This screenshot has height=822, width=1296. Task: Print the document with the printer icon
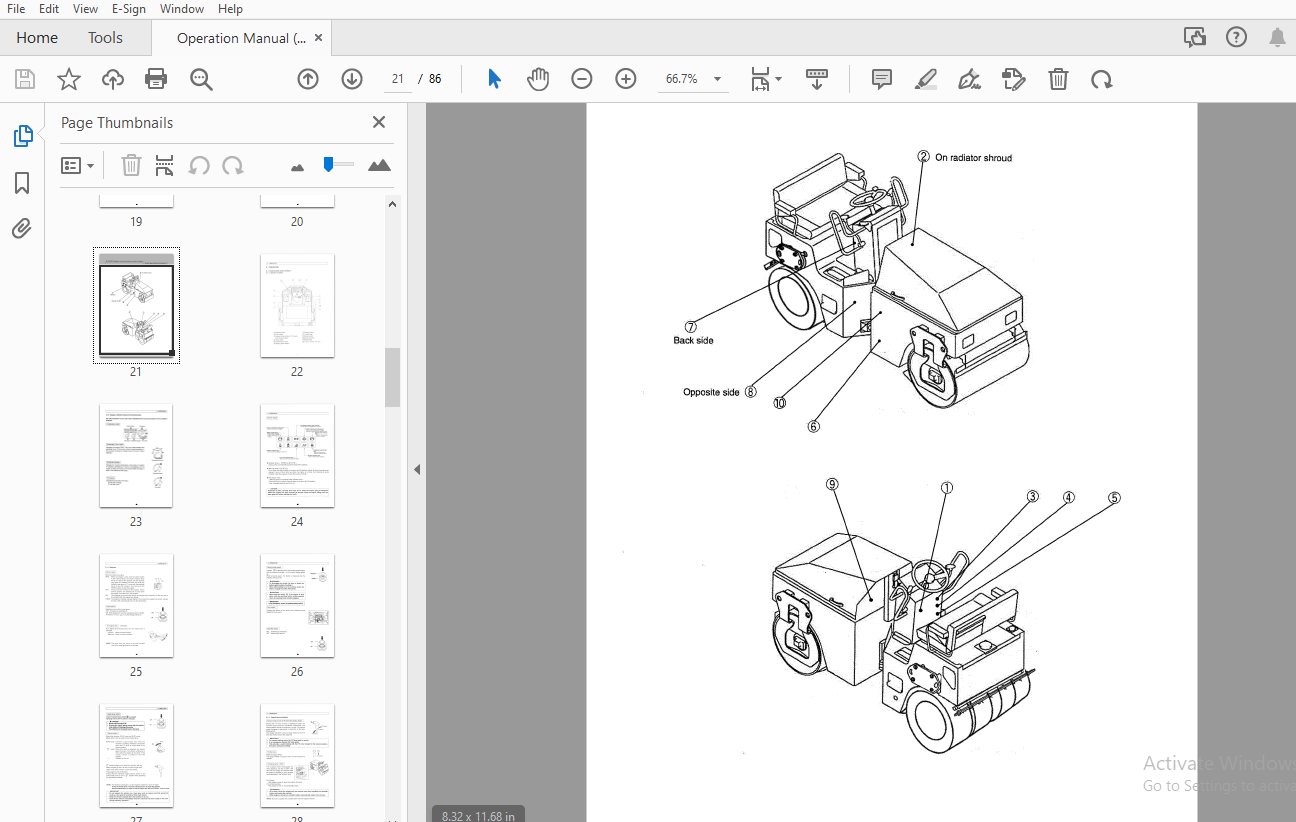click(156, 79)
